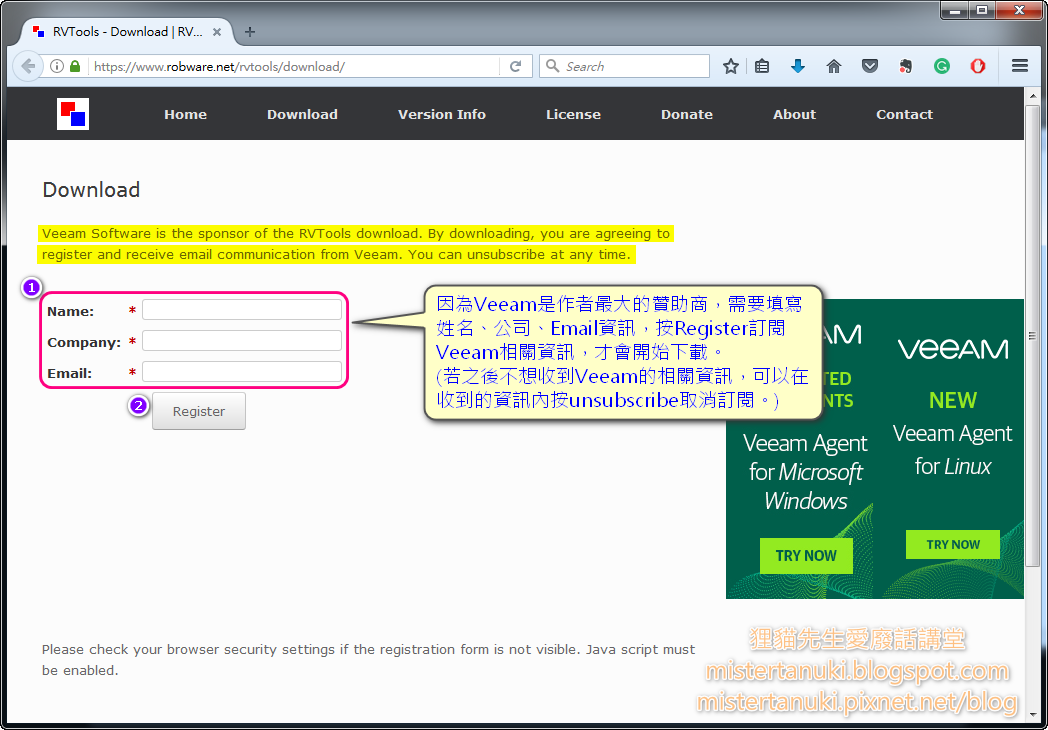
Task: Close the RVTools Download tab
Action: pyautogui.click(x=217, y=31)
